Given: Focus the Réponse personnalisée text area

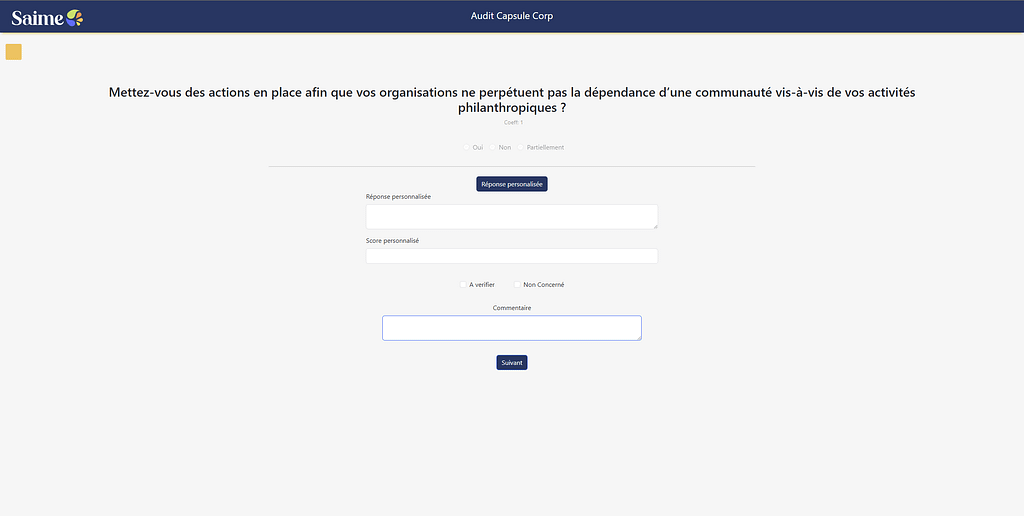Looking at the screenshot, I should (x=511, y=216).
